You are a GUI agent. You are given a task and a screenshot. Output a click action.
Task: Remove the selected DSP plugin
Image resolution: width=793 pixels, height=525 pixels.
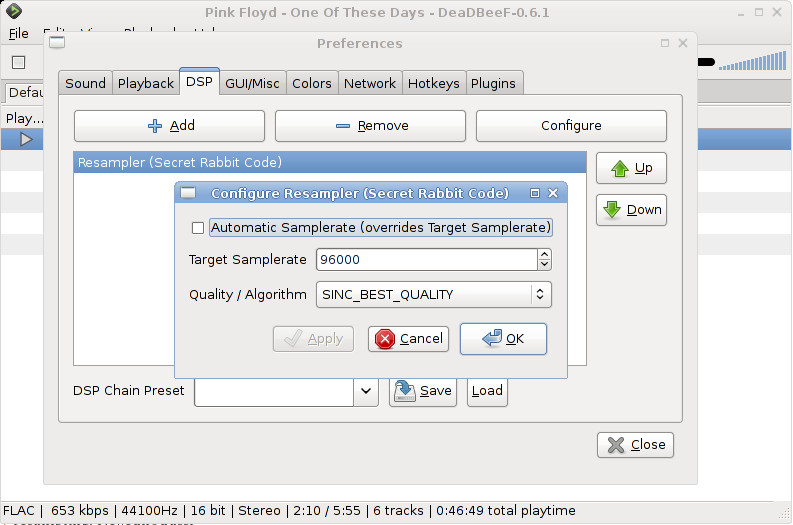[x=370, y=126]
